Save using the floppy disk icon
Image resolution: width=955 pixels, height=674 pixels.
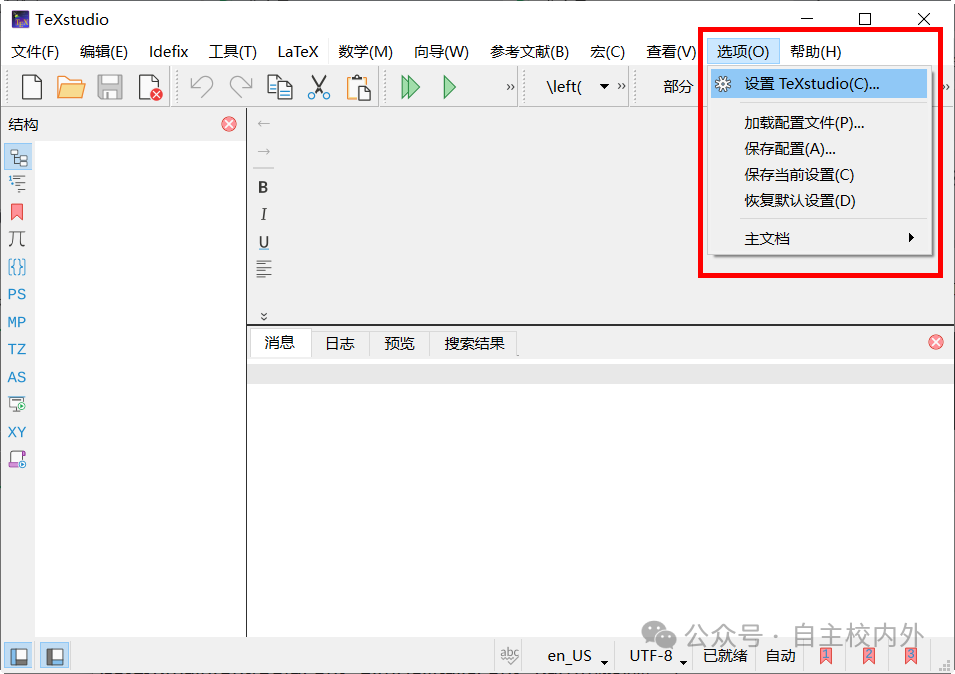click(110, 87)
